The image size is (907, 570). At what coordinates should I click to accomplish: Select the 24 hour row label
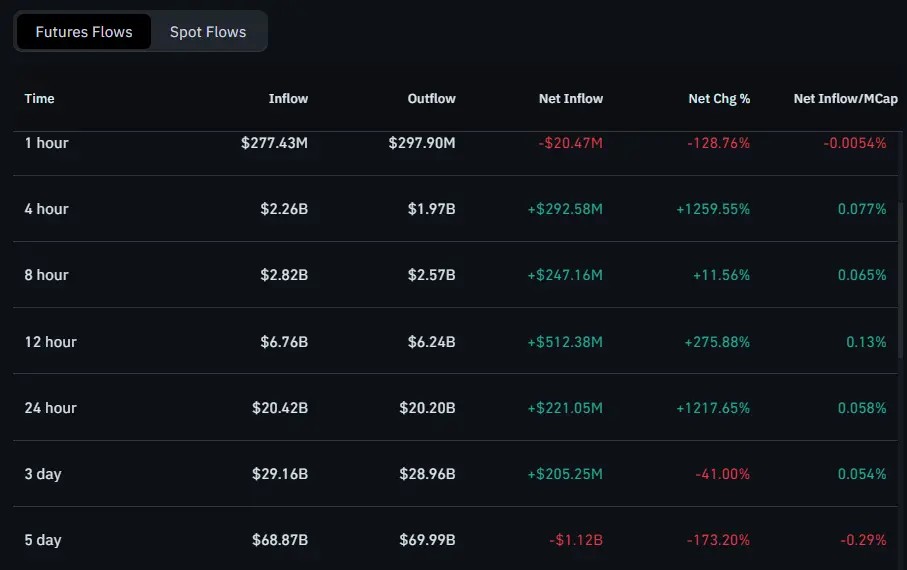51,408
